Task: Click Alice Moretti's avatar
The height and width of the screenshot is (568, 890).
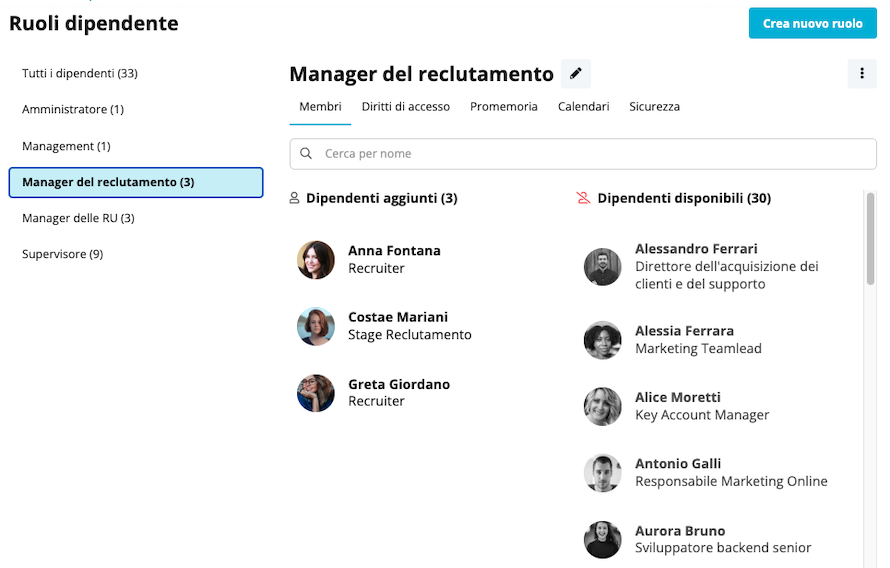Action: click(x=603, y=406)
